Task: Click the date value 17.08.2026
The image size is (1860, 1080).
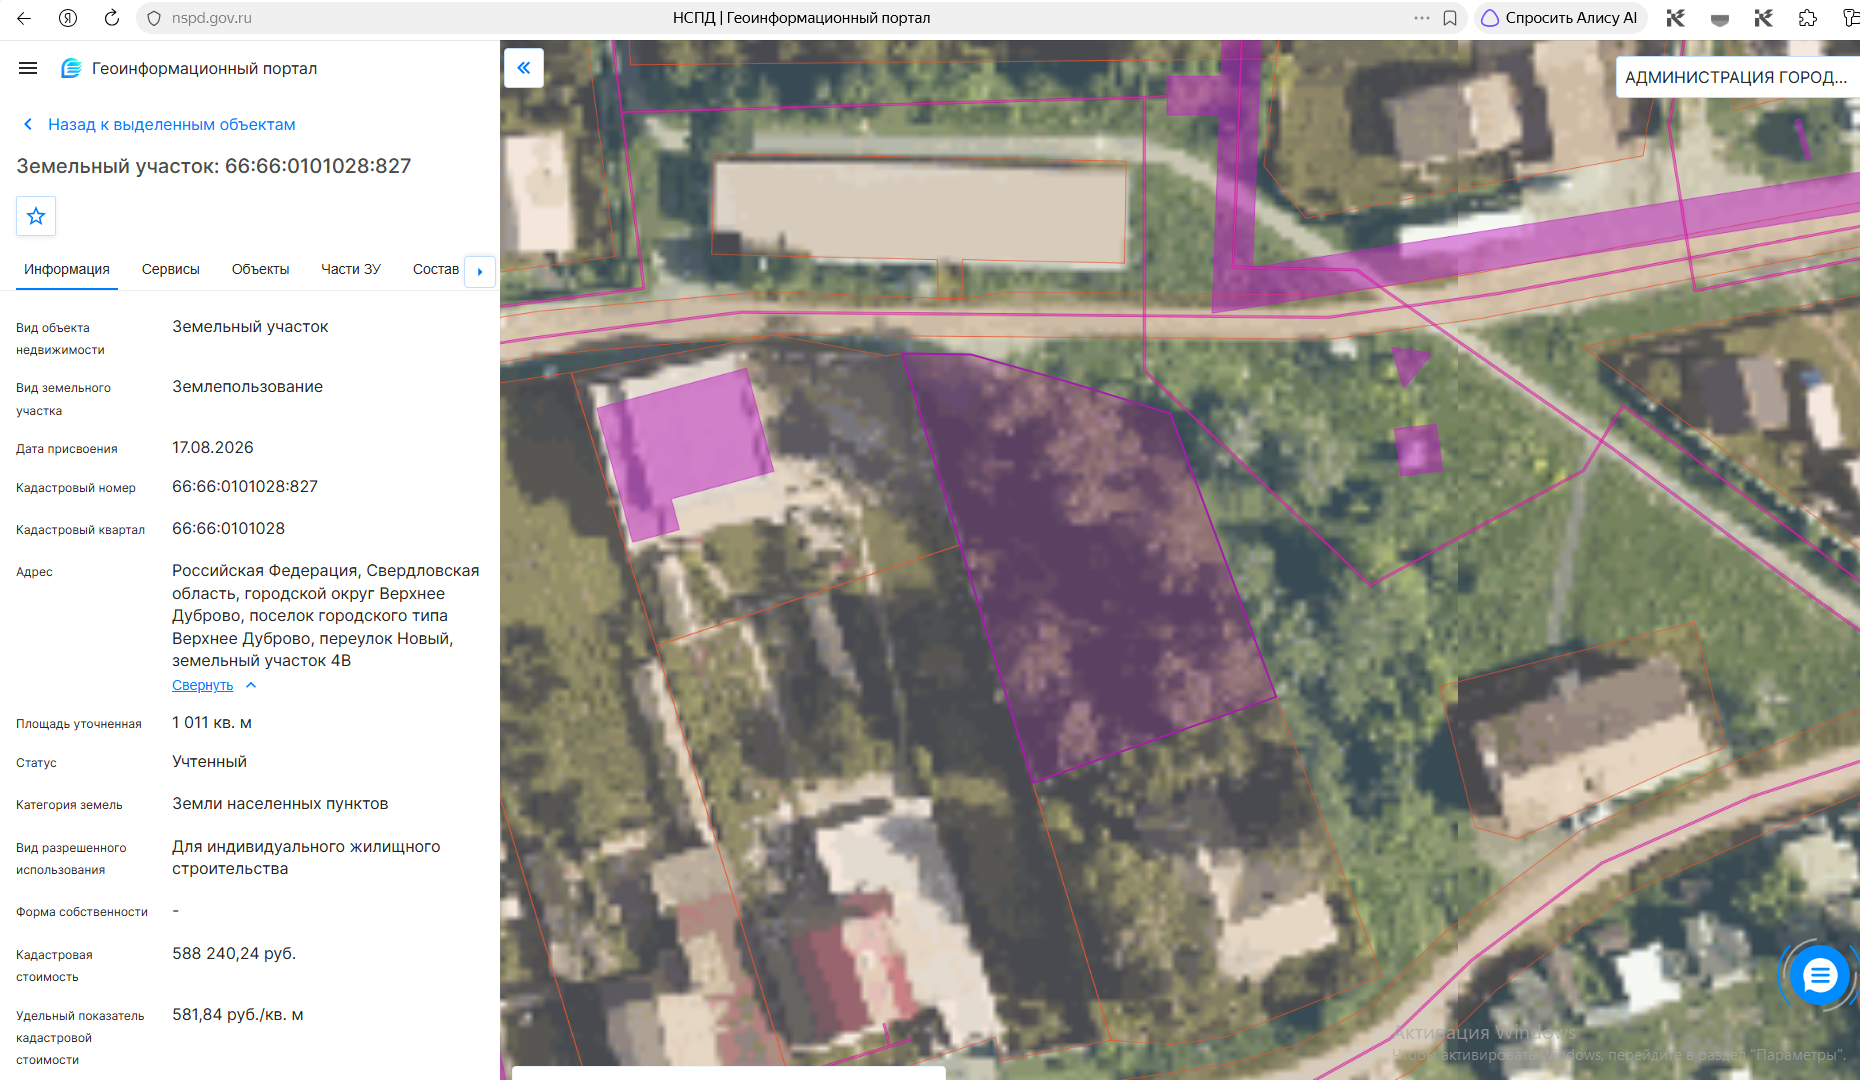Action: pyautogui.click(x=213, y=447)
